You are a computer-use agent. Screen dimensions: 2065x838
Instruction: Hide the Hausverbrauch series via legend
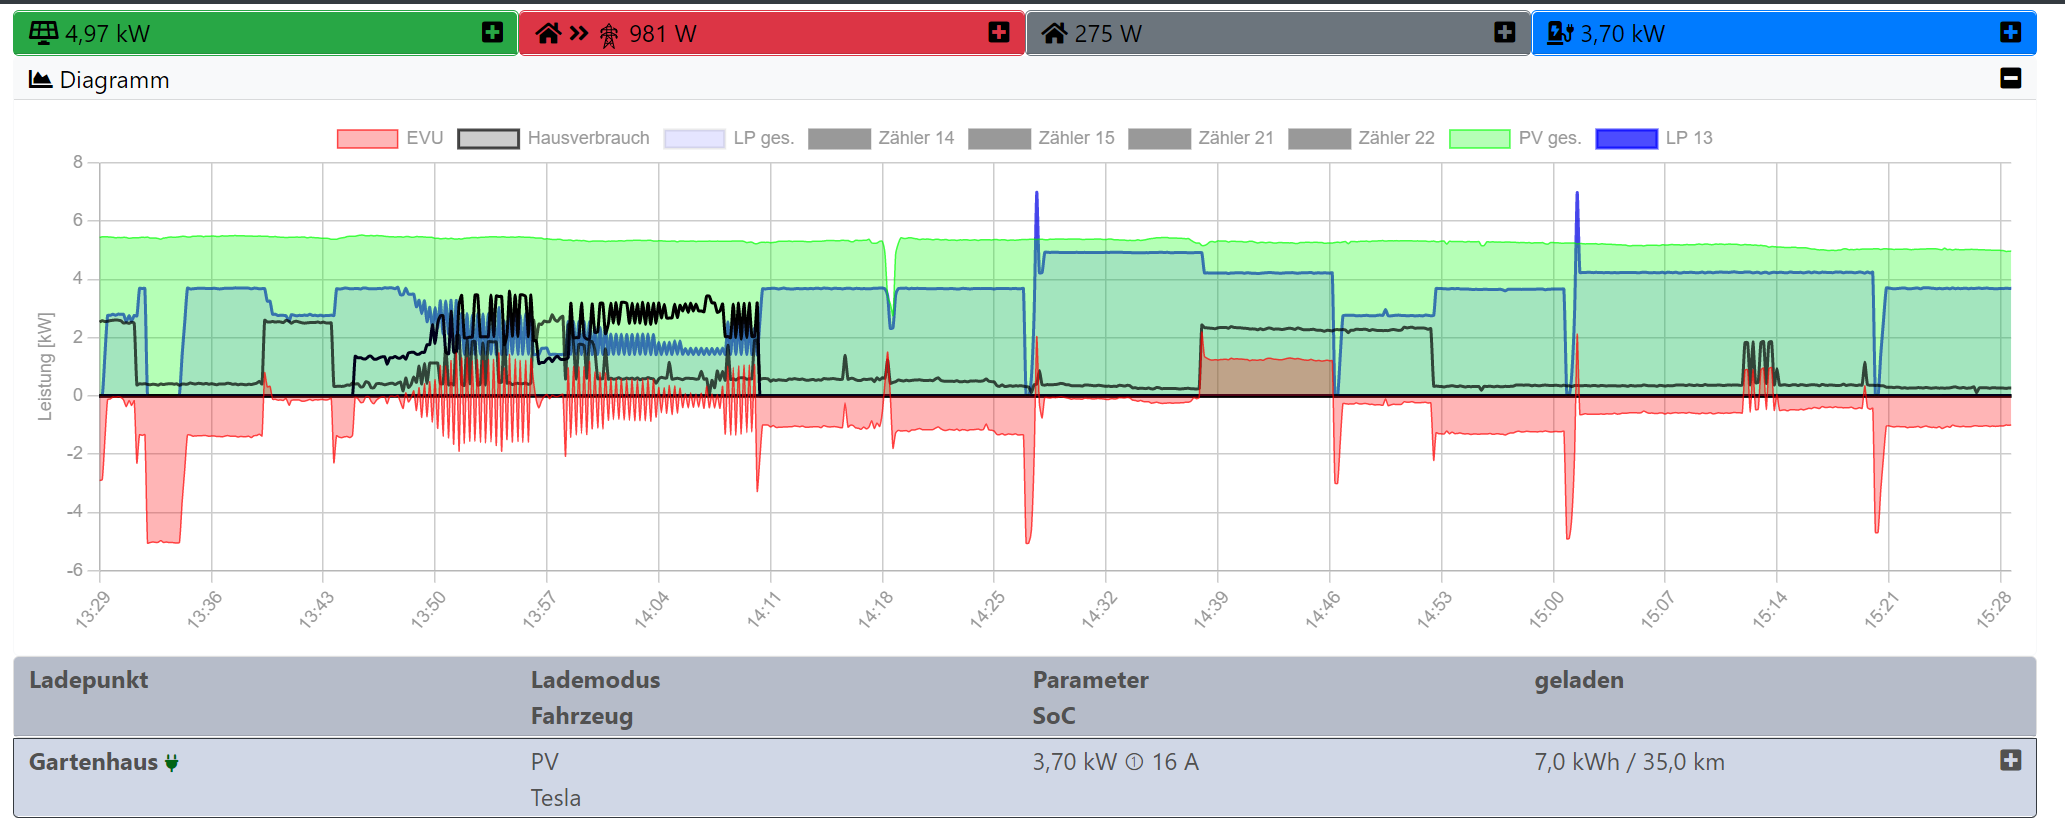(554, 138)
